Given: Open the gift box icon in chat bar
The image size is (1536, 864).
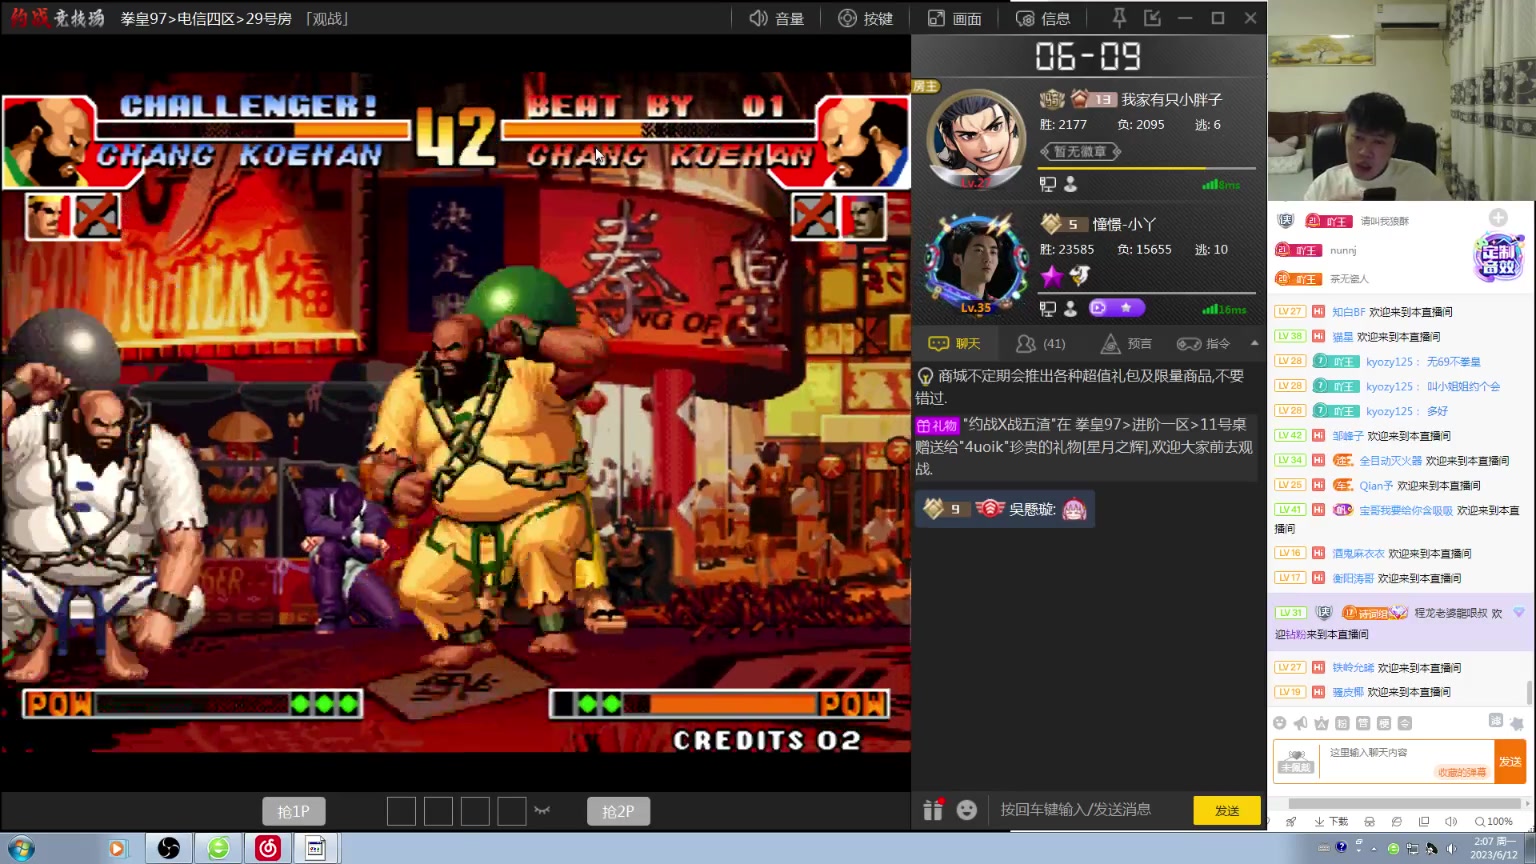Looking at the screenshot, I should pyautogui.click(x=933, y=809).
